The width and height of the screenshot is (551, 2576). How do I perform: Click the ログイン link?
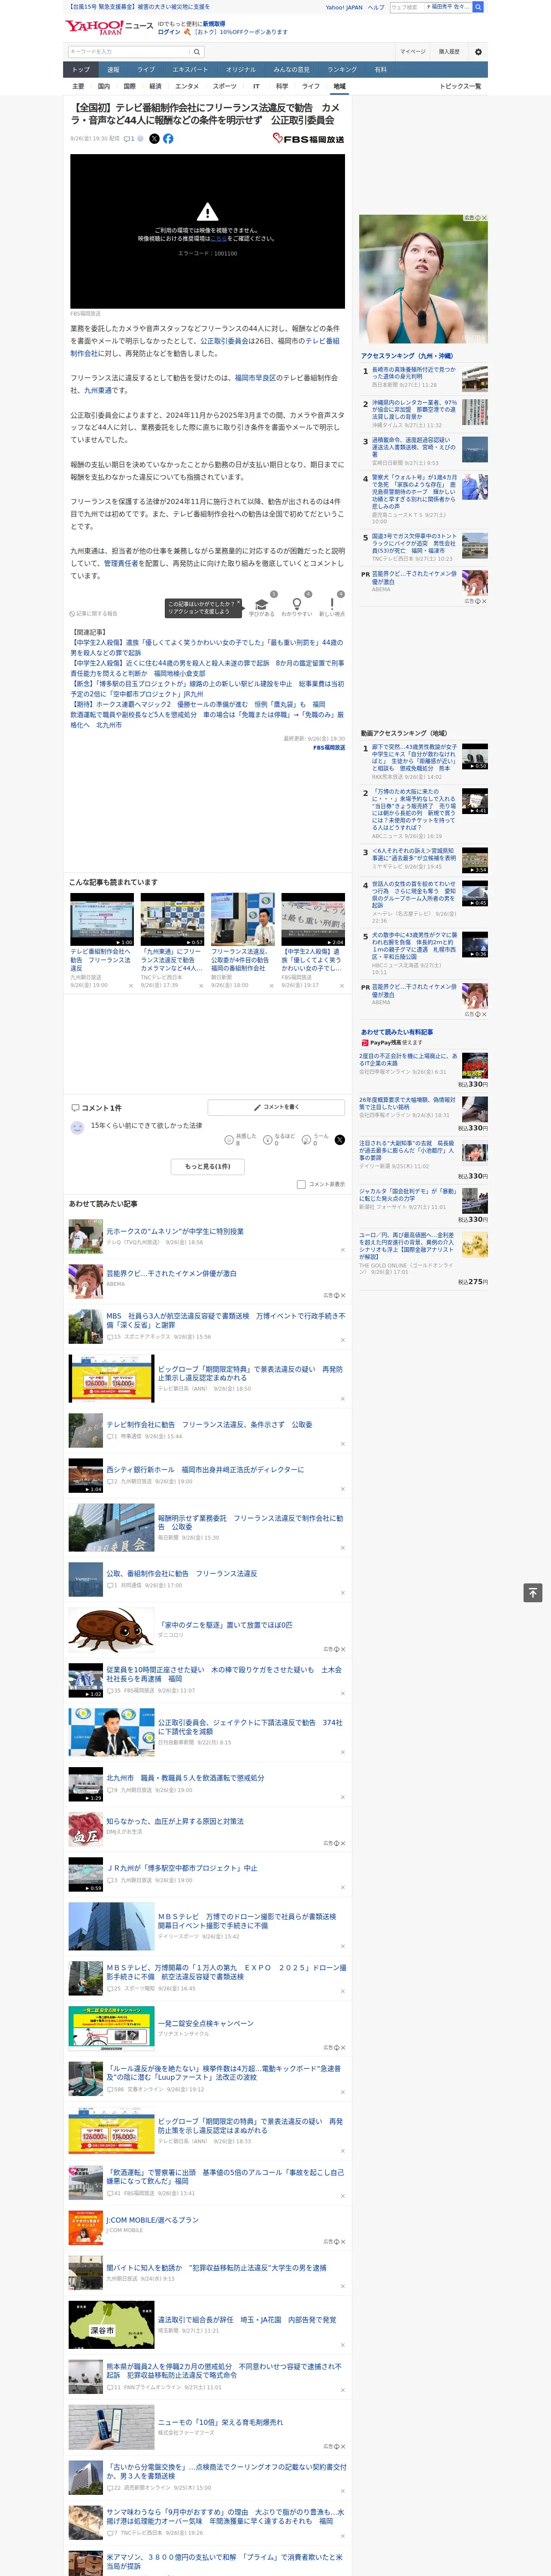[x=169, y=32]
